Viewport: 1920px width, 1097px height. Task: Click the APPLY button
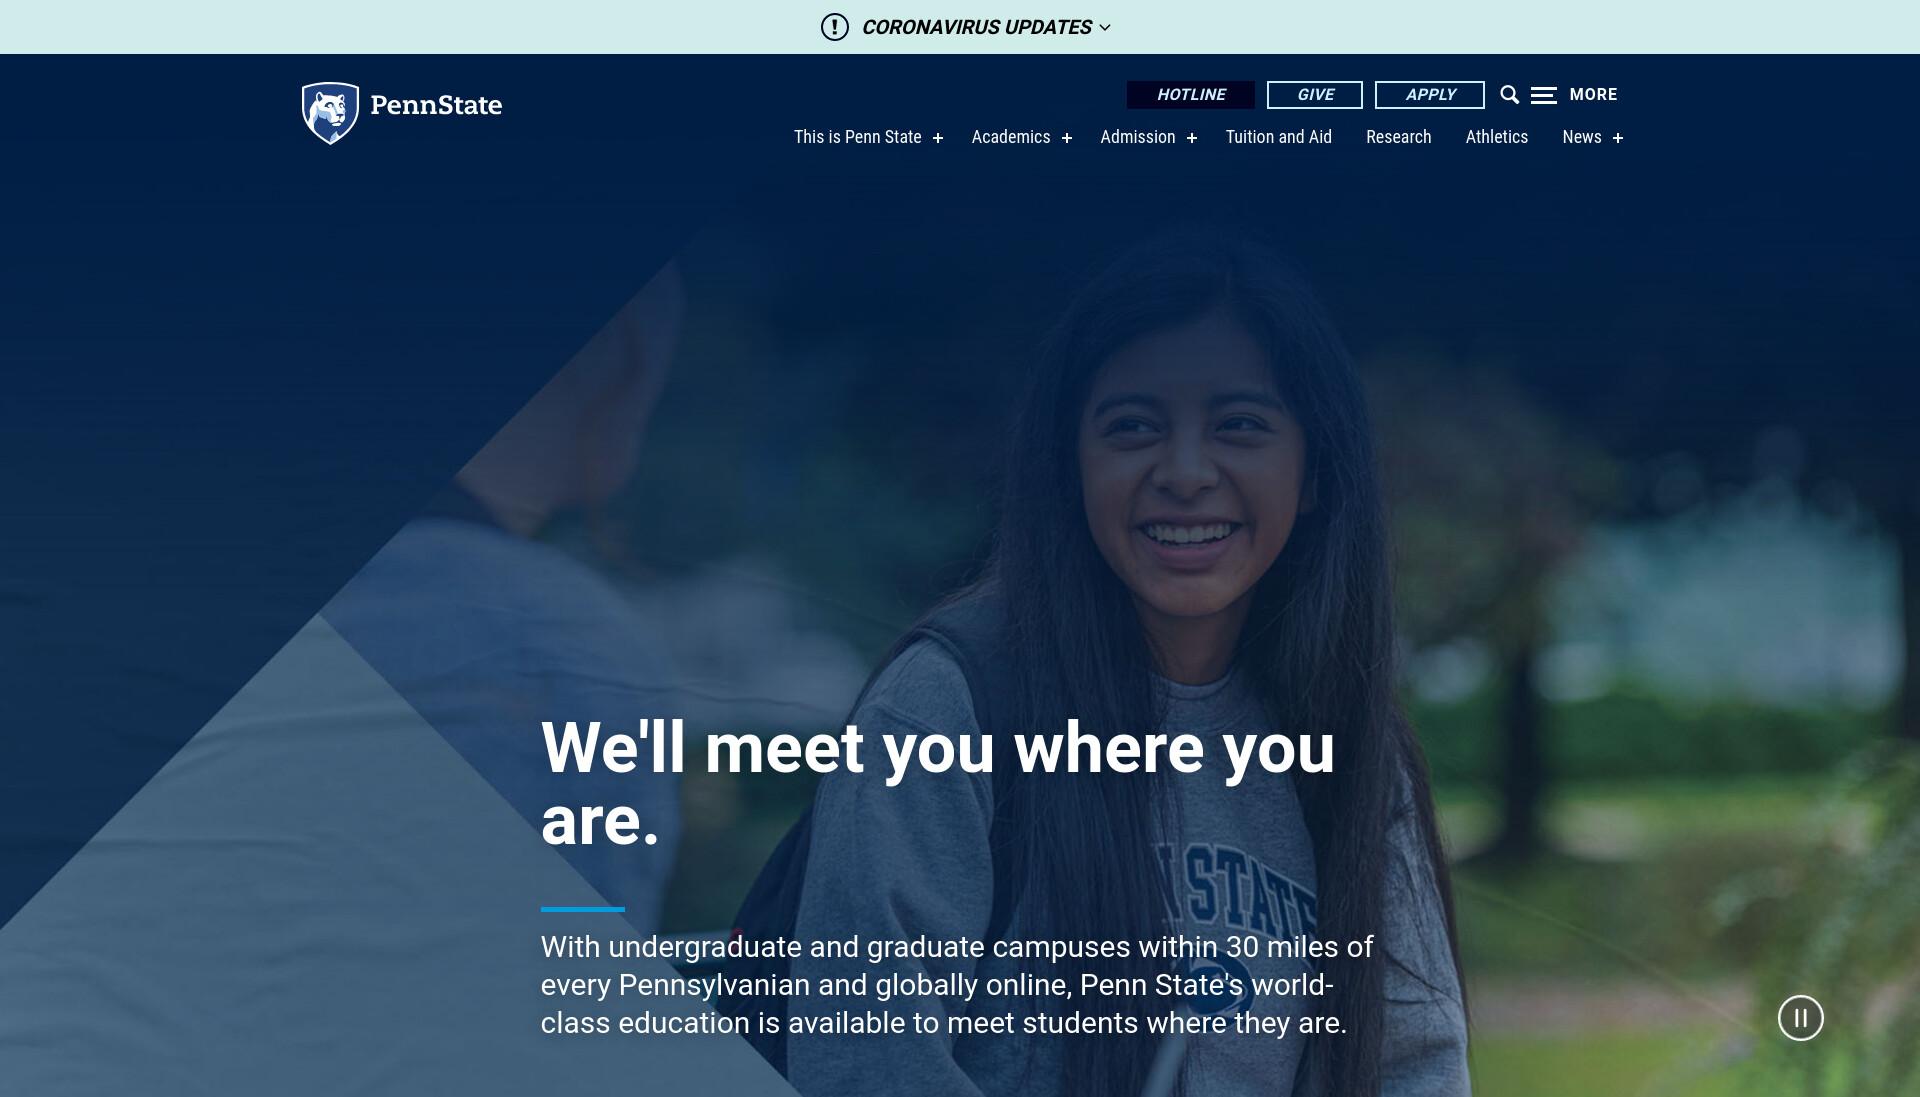click(1430, 95)
